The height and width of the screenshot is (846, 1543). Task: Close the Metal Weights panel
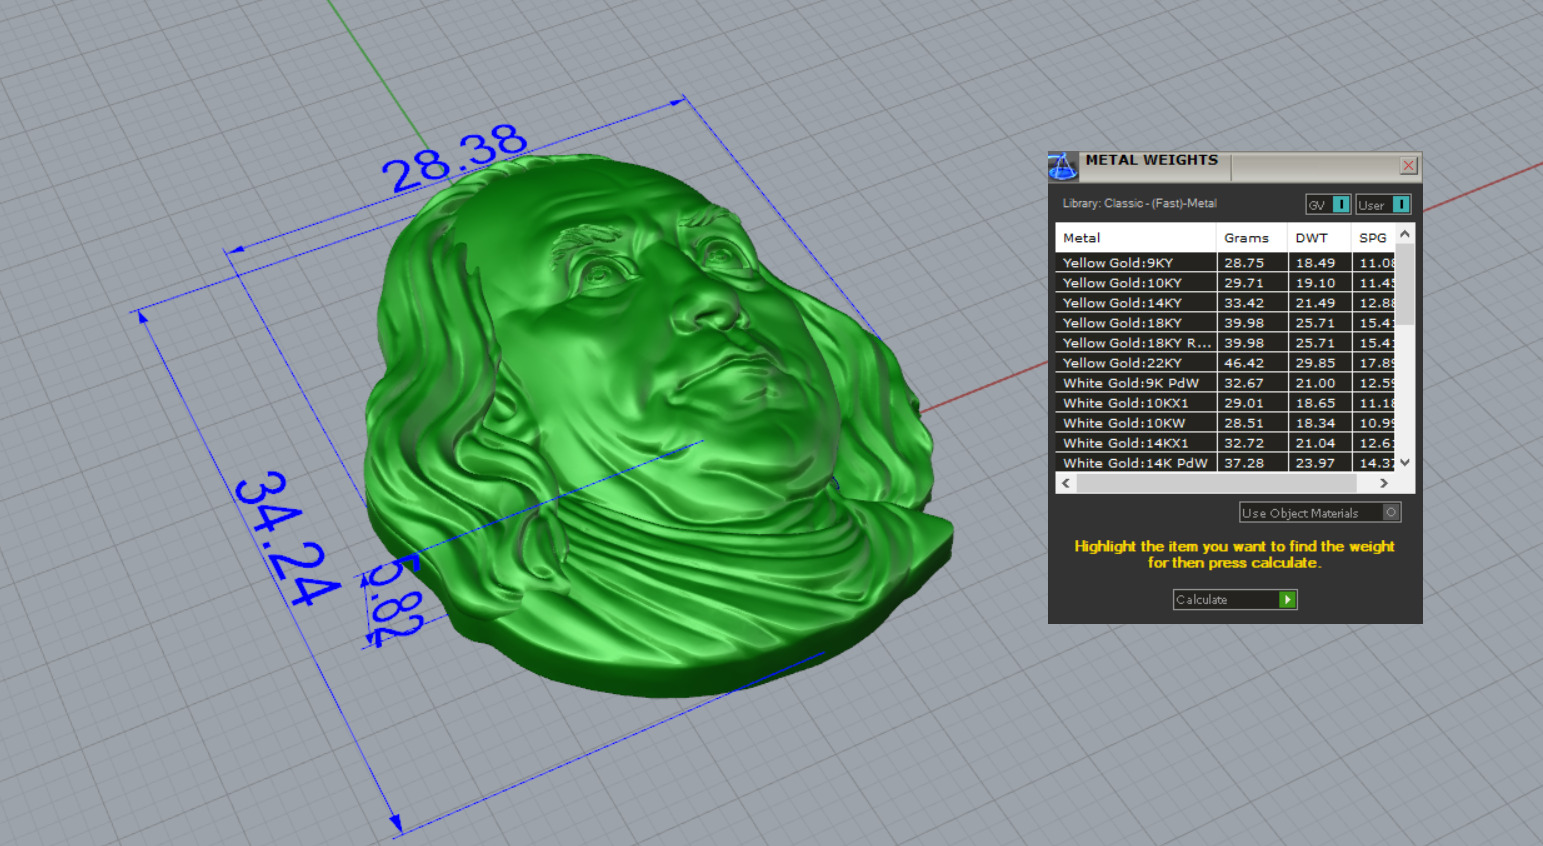point(1408,165)
